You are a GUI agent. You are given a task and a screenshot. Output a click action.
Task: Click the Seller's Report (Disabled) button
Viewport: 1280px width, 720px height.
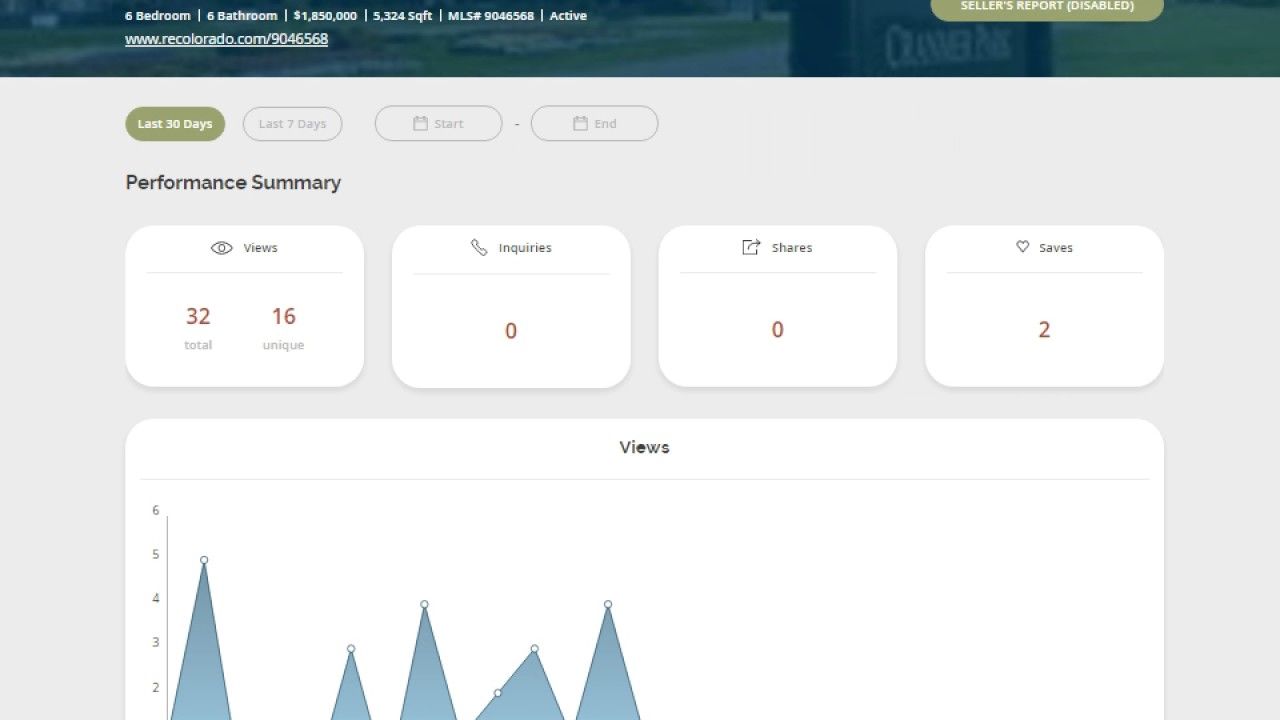point(1047,8)
